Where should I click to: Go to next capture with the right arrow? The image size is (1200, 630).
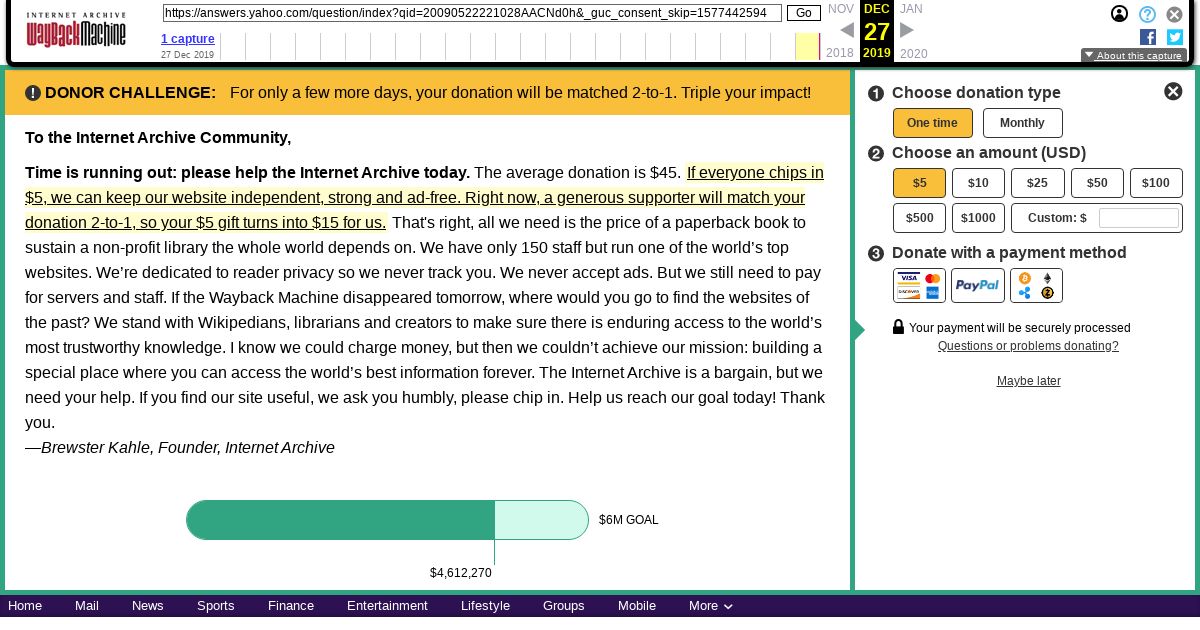(907, 30)
